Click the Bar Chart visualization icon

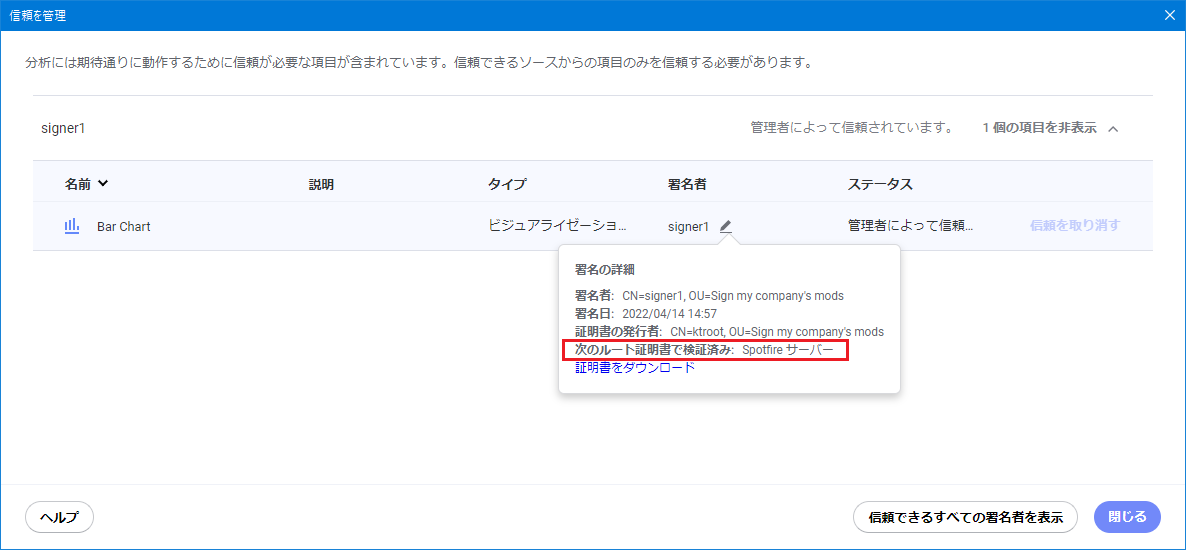[x=72, y=225]
